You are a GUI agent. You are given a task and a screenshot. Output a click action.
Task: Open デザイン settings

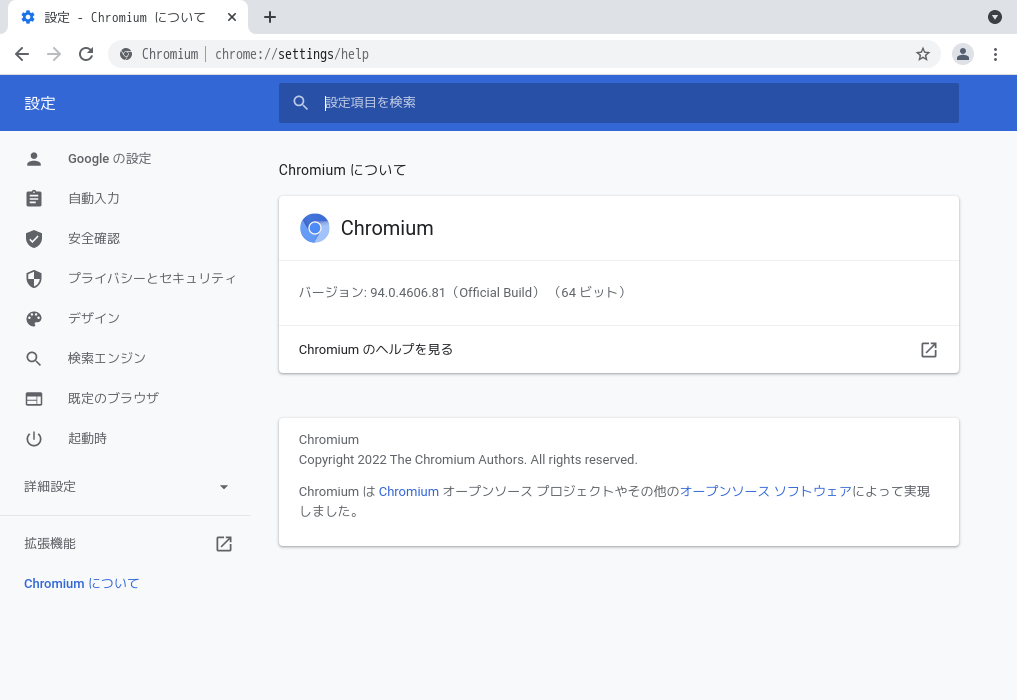tap(94, 319)
